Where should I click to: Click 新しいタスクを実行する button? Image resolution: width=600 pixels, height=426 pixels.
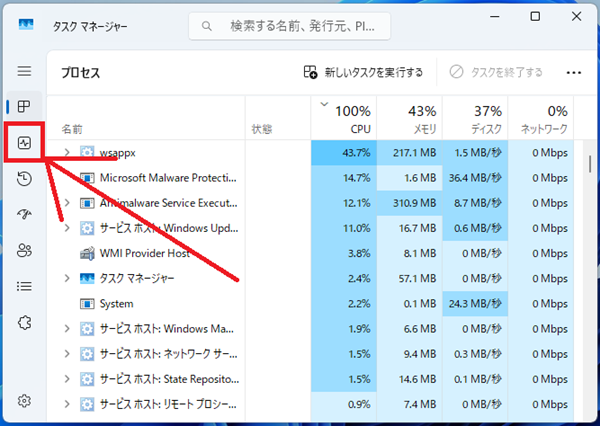pos(363,72)
